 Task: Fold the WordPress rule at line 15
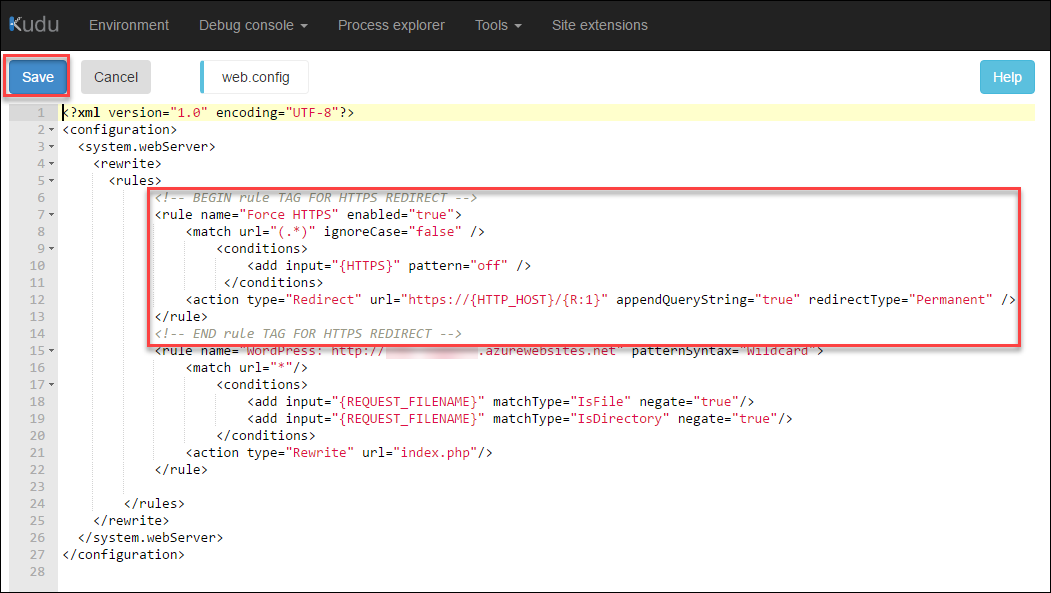(x=52, y=350)
